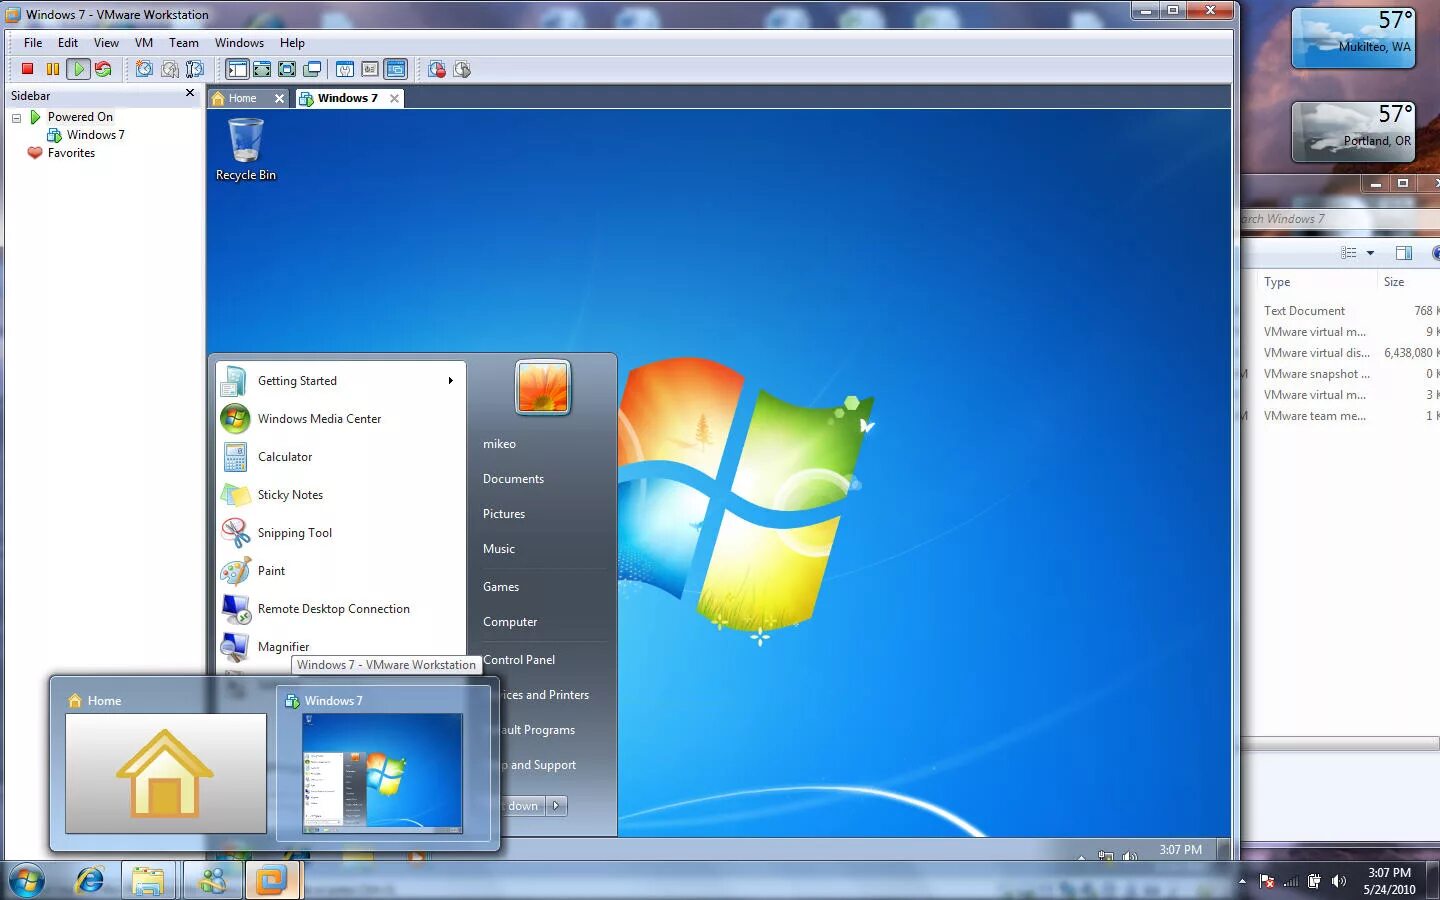1440x900 pixels.
Task: Open the view options dropdown in Explorer
Action: [x=1370, y=253]
